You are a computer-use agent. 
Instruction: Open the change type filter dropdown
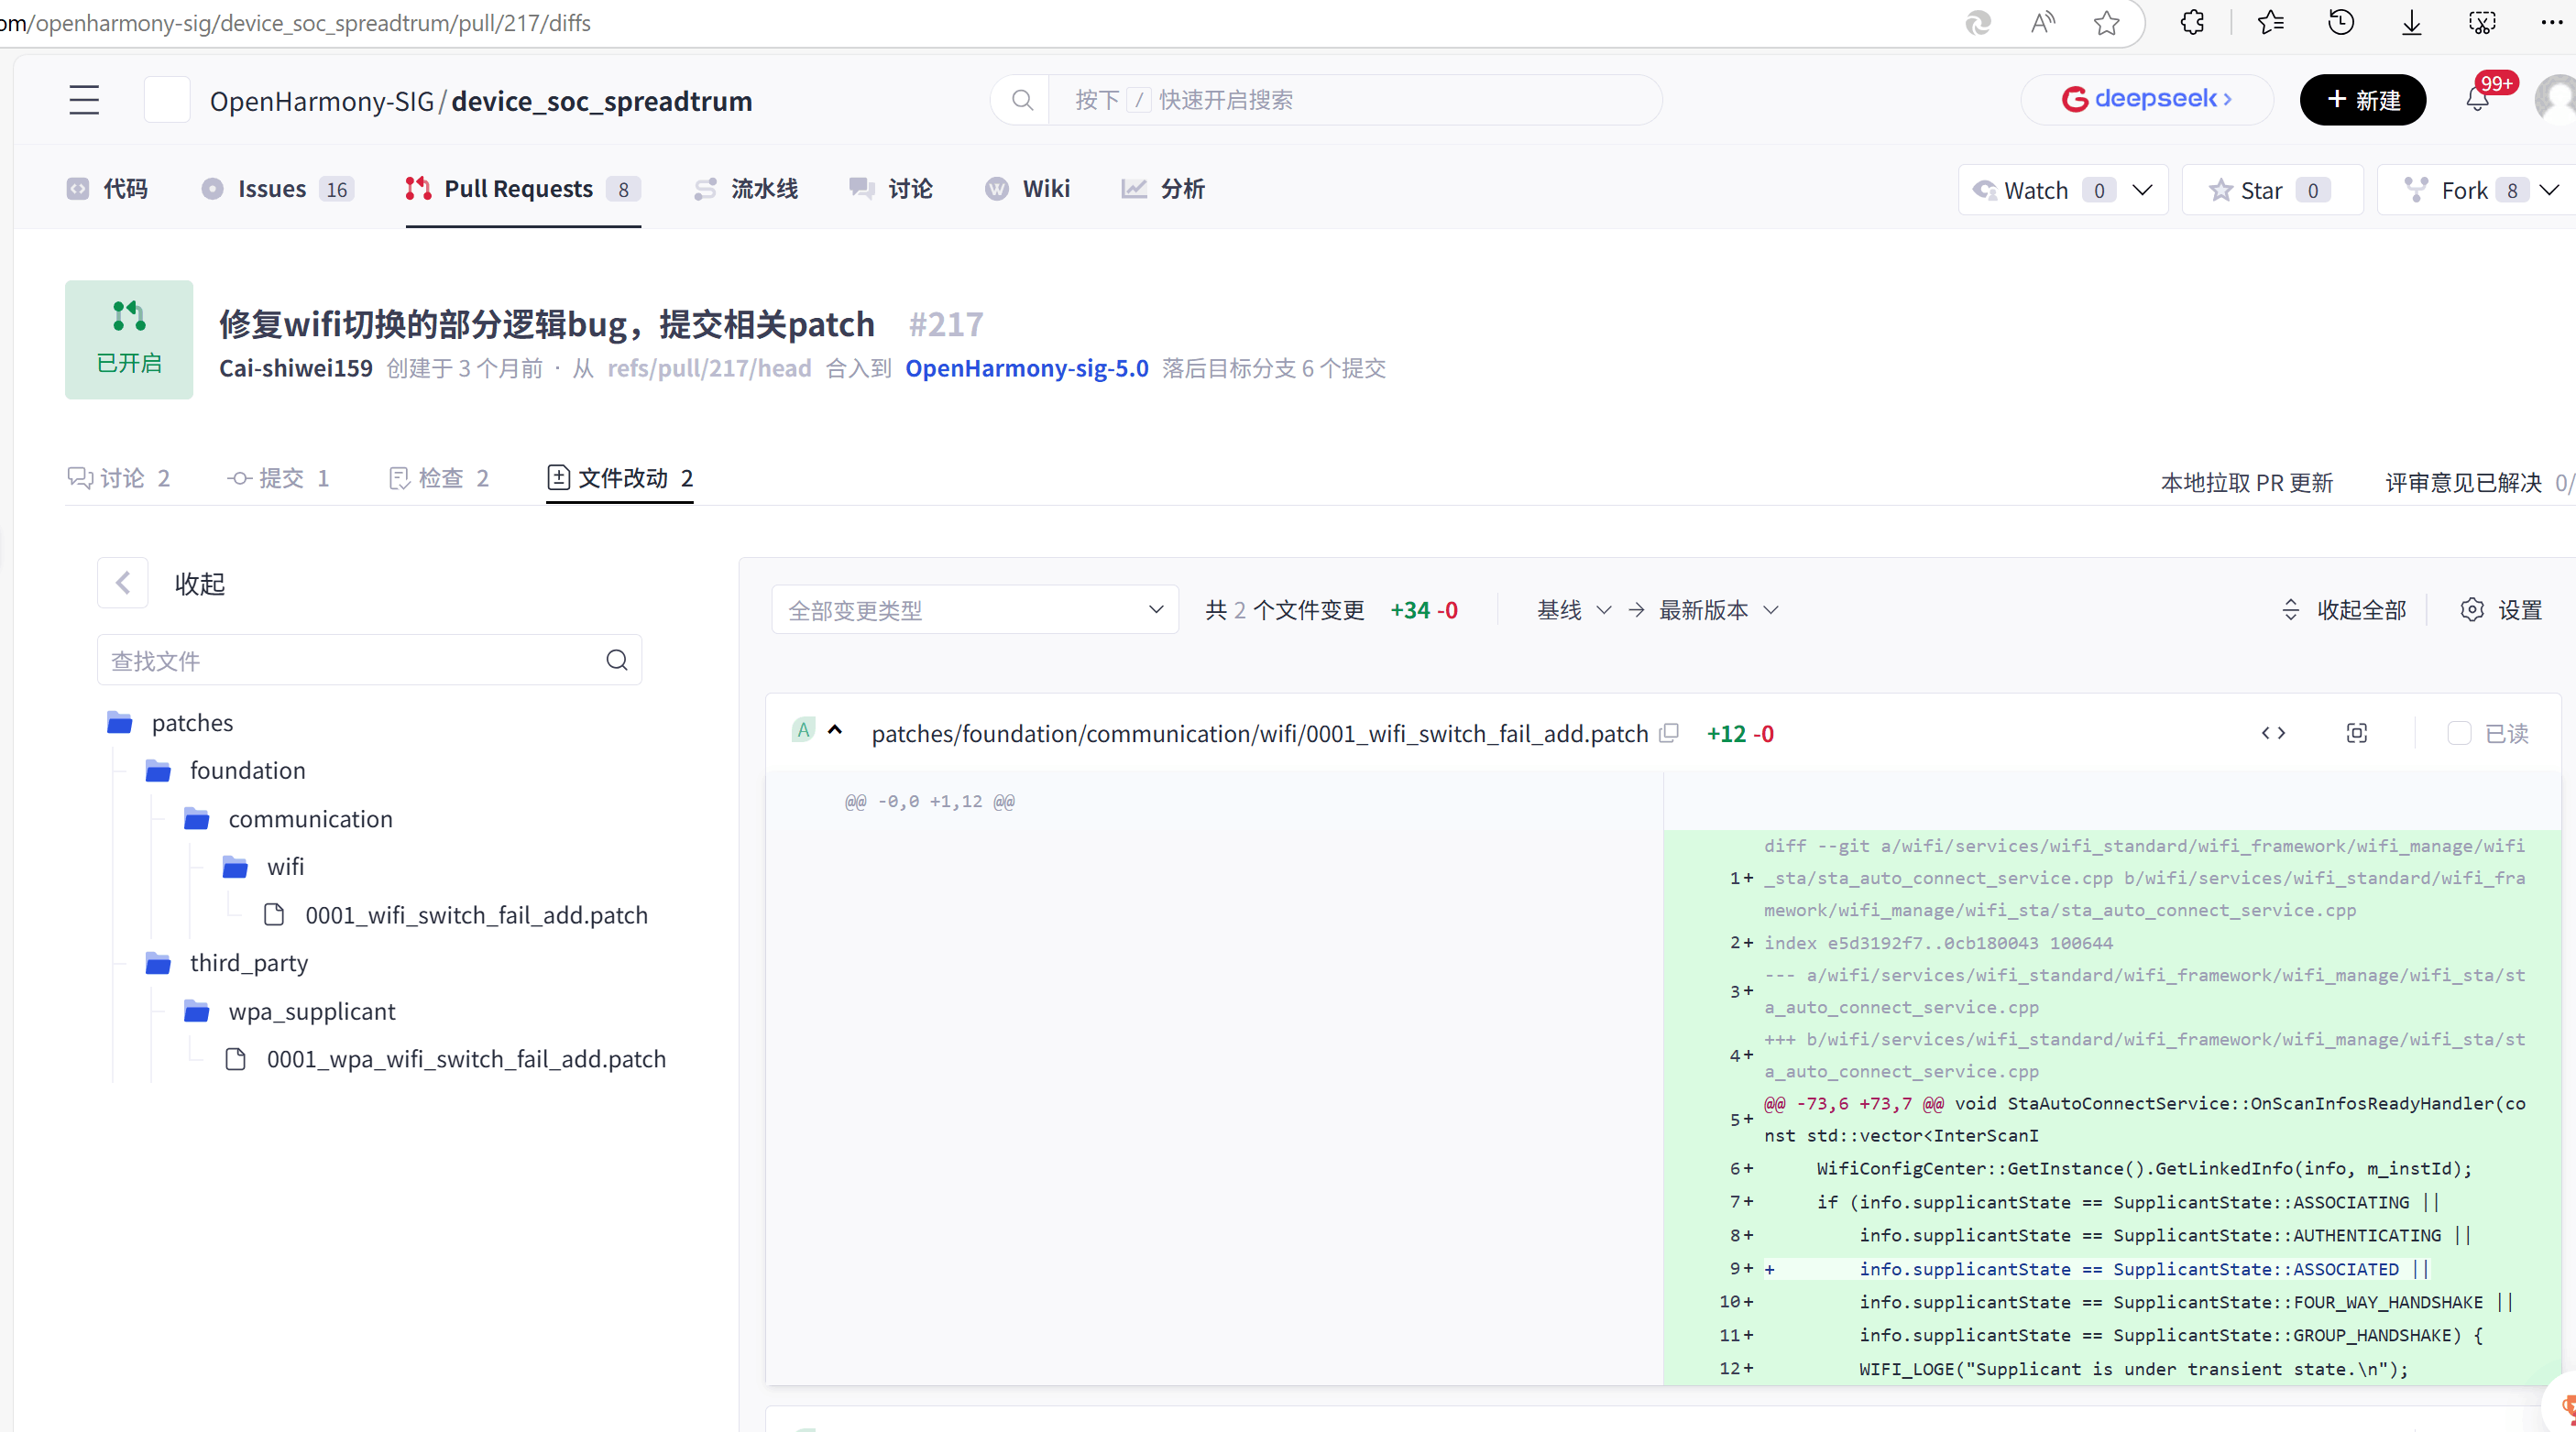click(x=974, y=610)
